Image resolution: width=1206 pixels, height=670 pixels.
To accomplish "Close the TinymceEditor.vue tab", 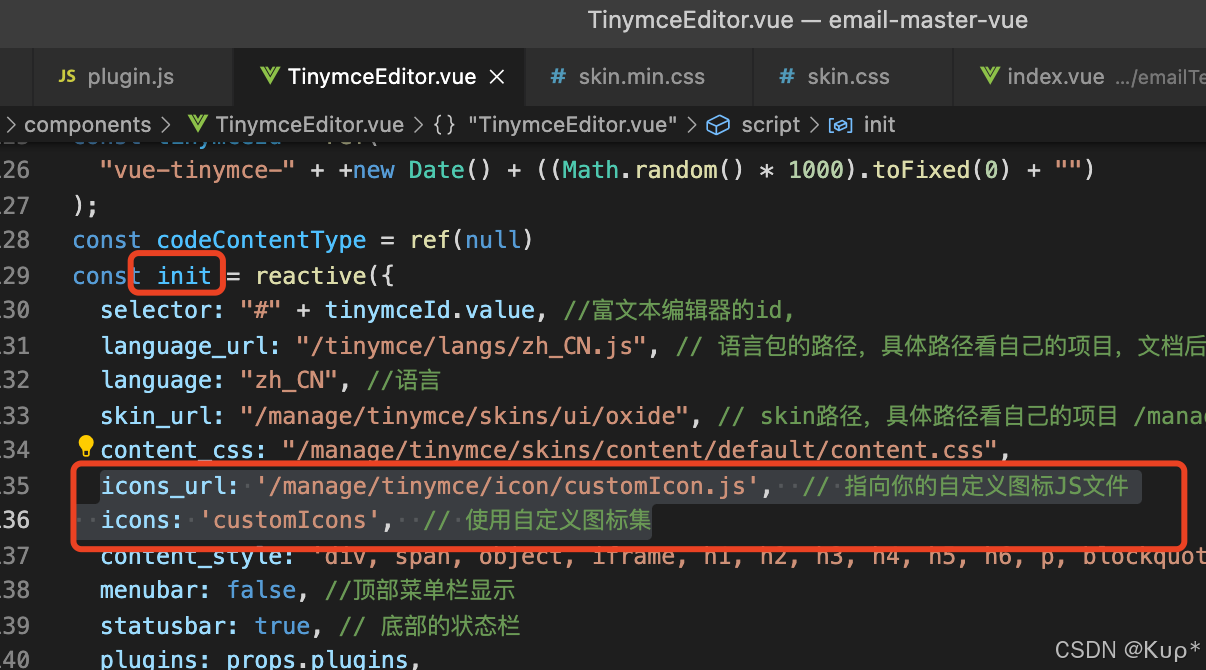I will (x=496, y=76).
